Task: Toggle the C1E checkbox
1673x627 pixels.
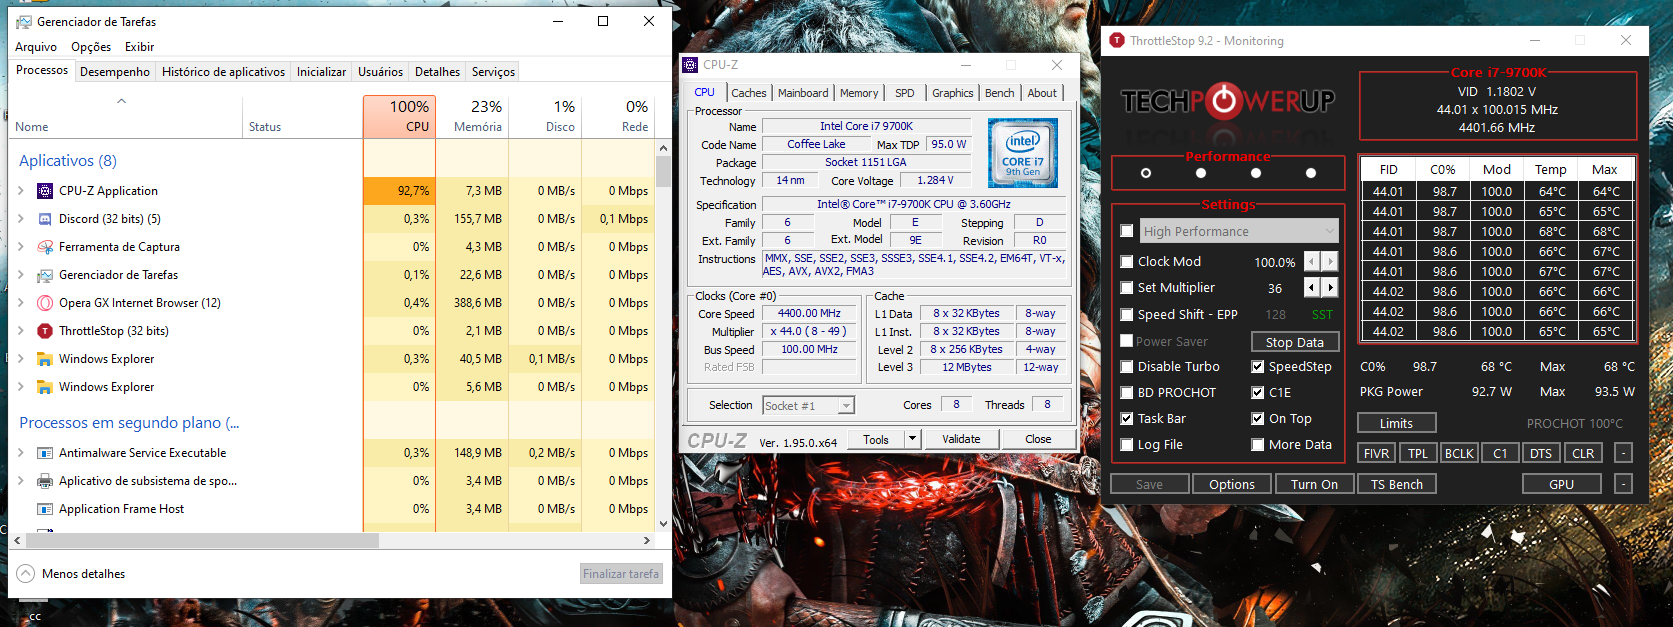Action: [1258, 393]
